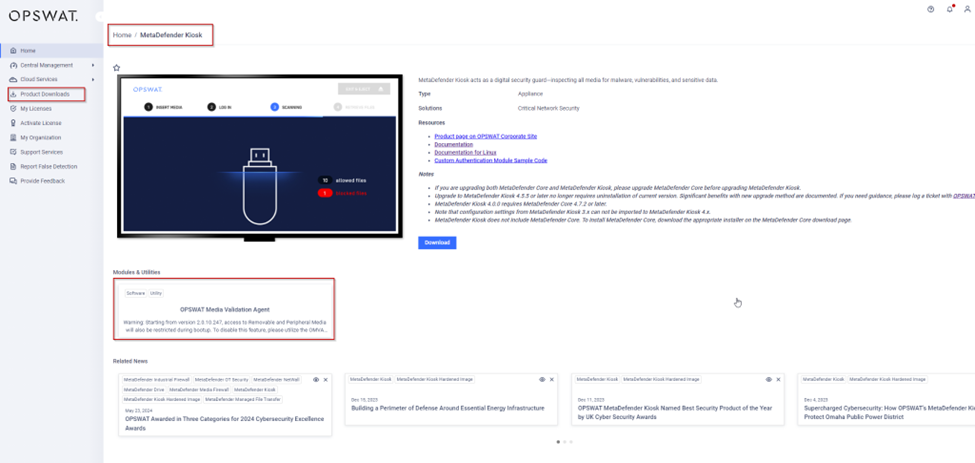The height and width of the screenshot is (463, 975).
Task: Collapse the sidebar with the arrow handle
Action: (99, 17)
